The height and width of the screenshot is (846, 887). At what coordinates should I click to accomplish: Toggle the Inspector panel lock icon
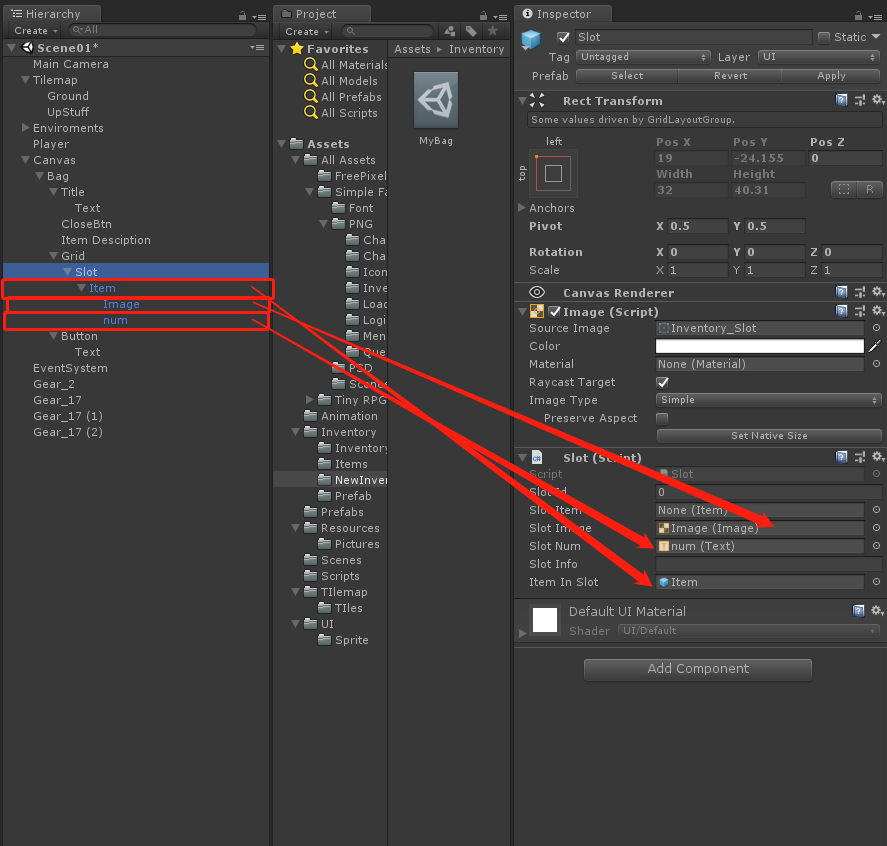[858, 16]
